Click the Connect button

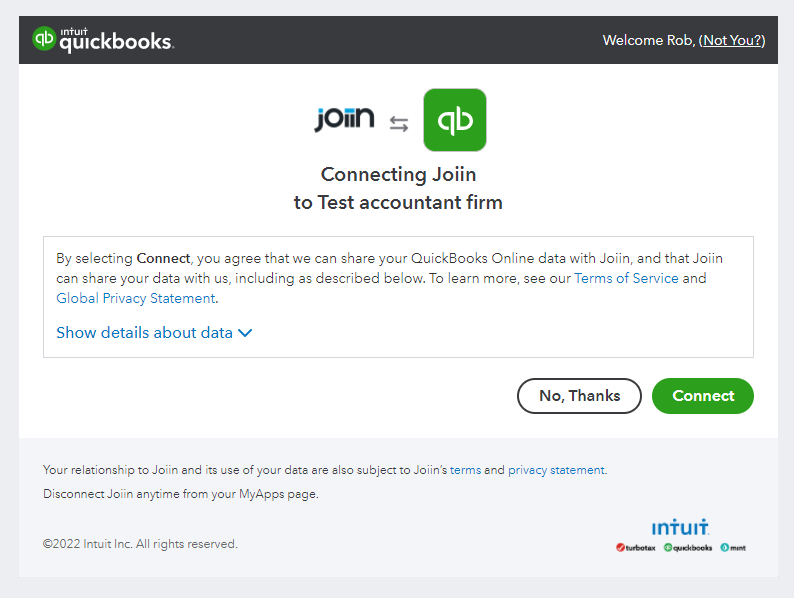pyautogui.click(x=703, y=396)
